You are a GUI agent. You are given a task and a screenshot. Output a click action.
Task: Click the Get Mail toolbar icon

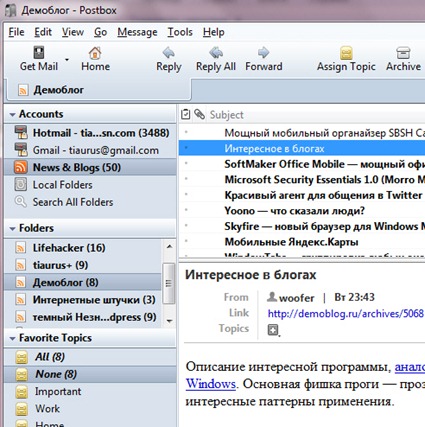(39, 53)
